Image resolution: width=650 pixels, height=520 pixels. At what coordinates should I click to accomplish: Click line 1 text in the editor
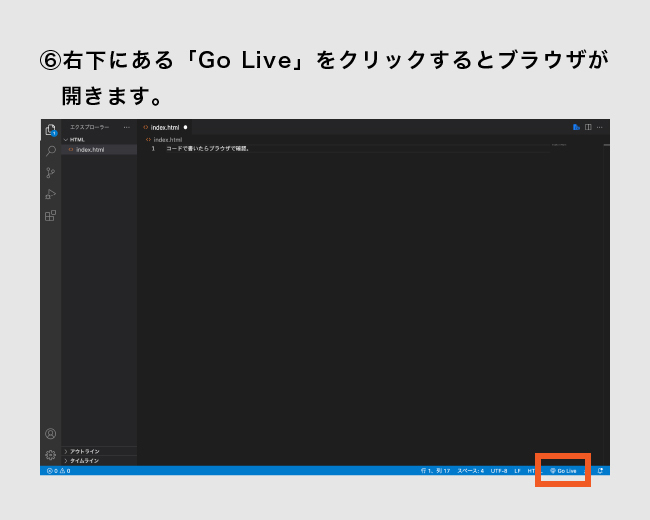(207, 148)
